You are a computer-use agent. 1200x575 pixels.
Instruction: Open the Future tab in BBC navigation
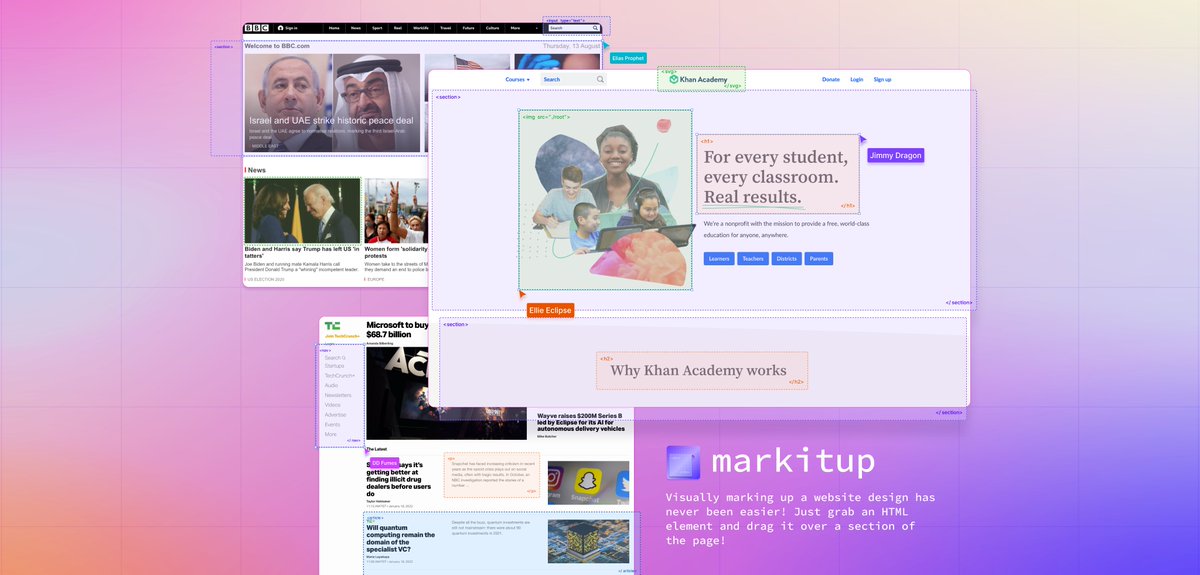469,28
